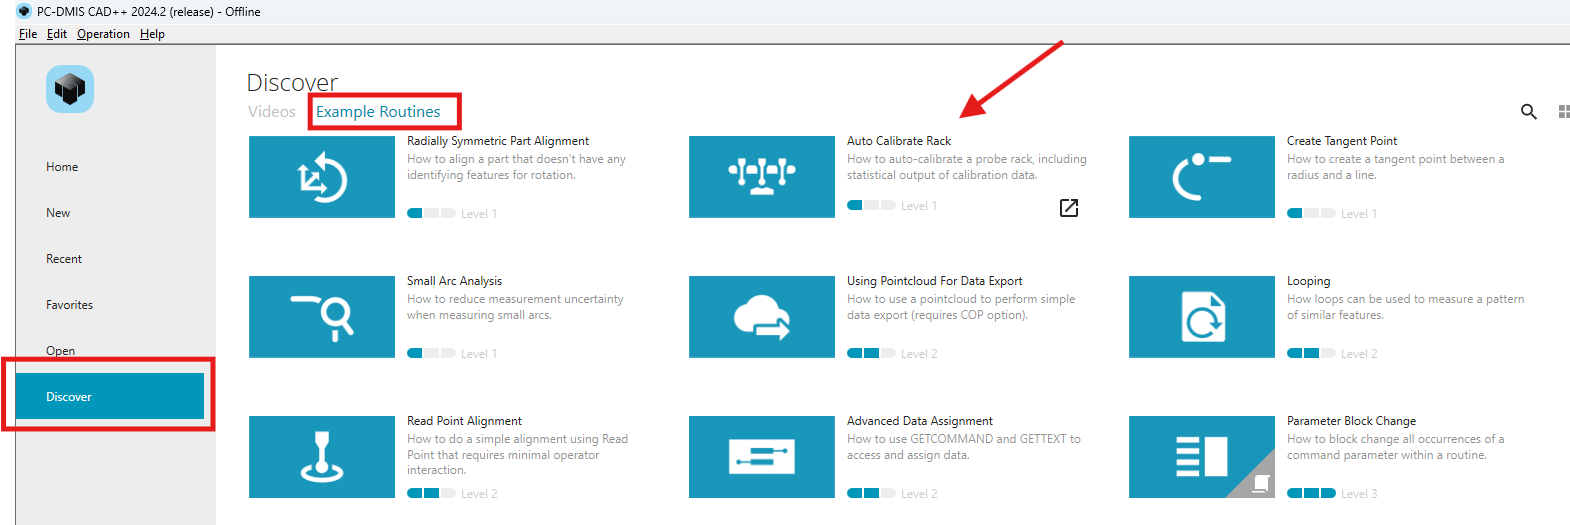Open Parameter Block Change thumbnail
The height and width of the screenshot is (525, 1570).
click(x=1202, y=457)
